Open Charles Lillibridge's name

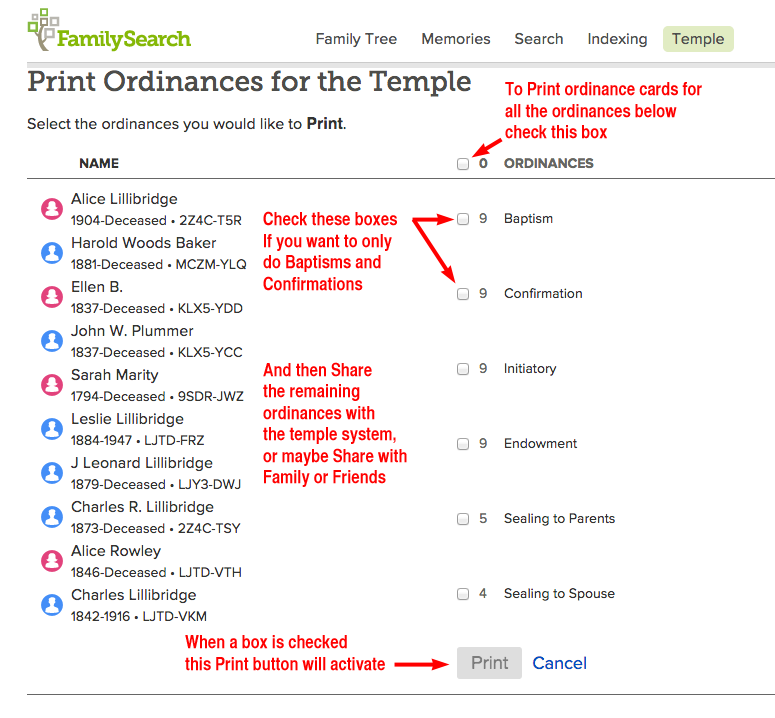(x=133, y=595)
